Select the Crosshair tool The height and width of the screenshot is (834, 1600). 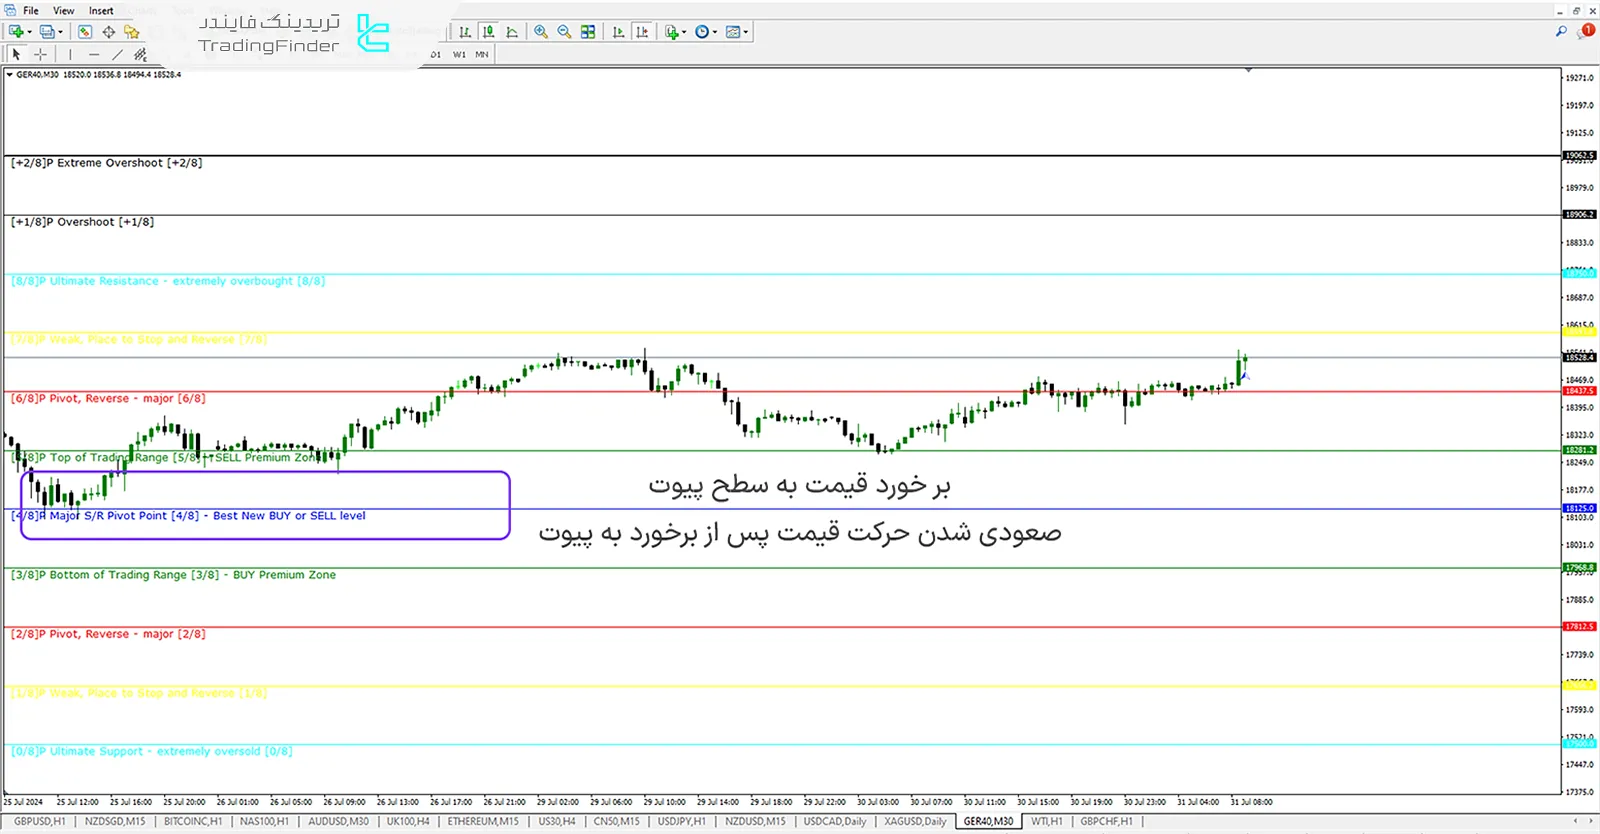40,54
